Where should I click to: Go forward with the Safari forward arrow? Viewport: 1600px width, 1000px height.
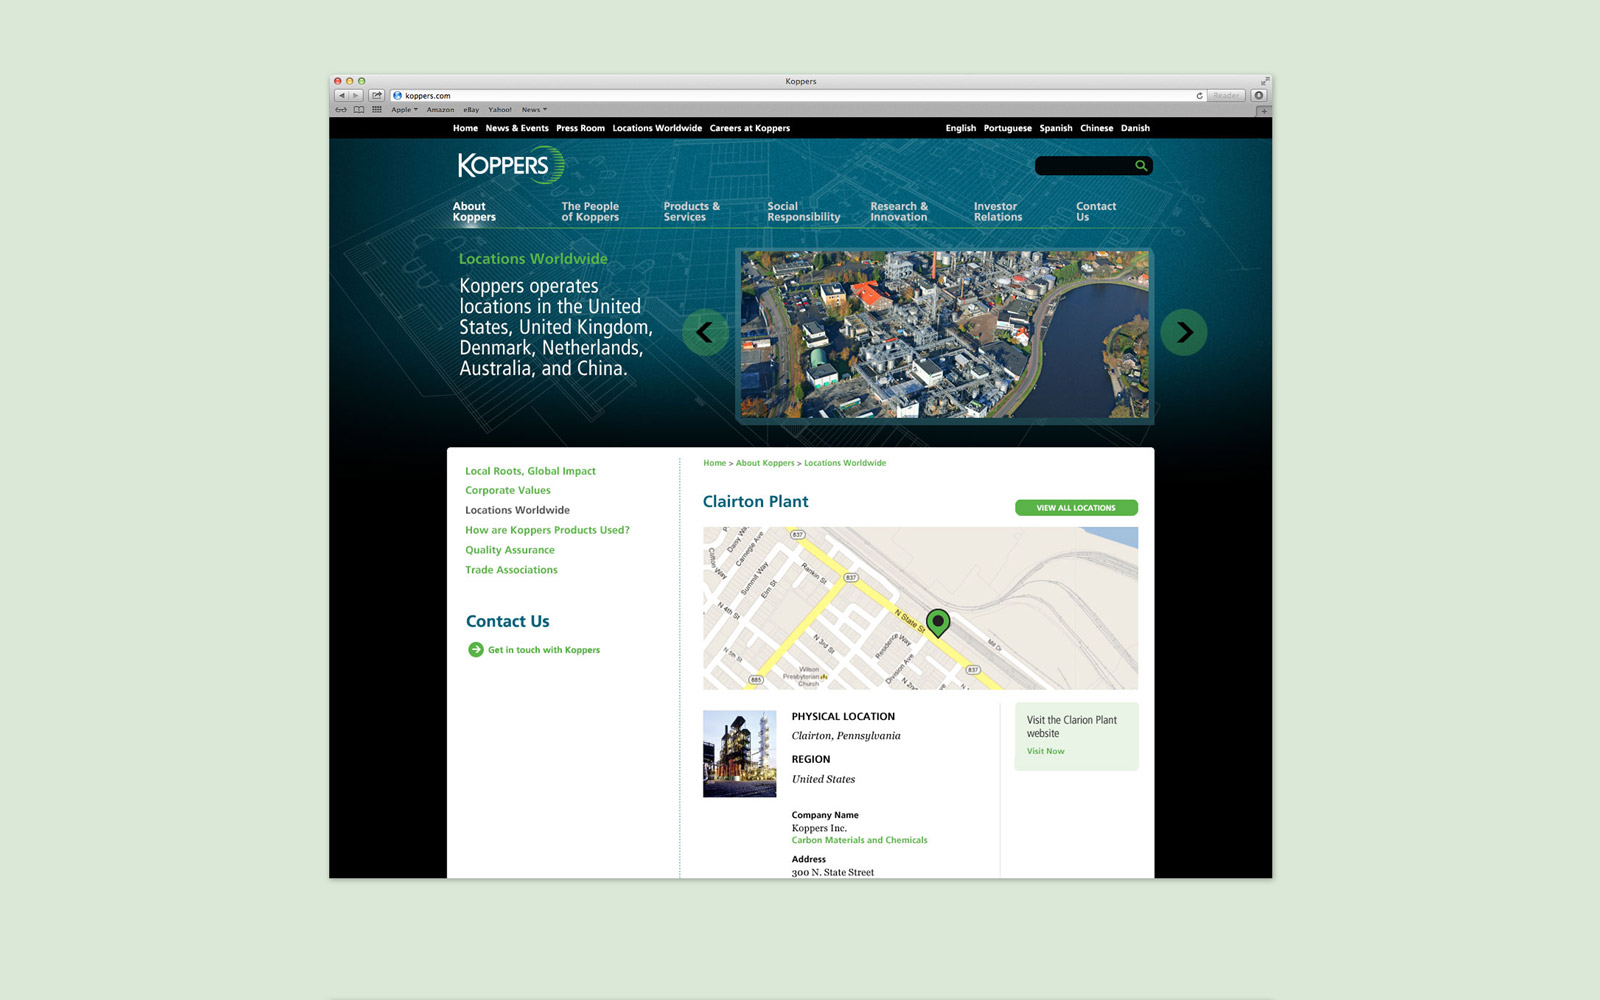point(355,96)
